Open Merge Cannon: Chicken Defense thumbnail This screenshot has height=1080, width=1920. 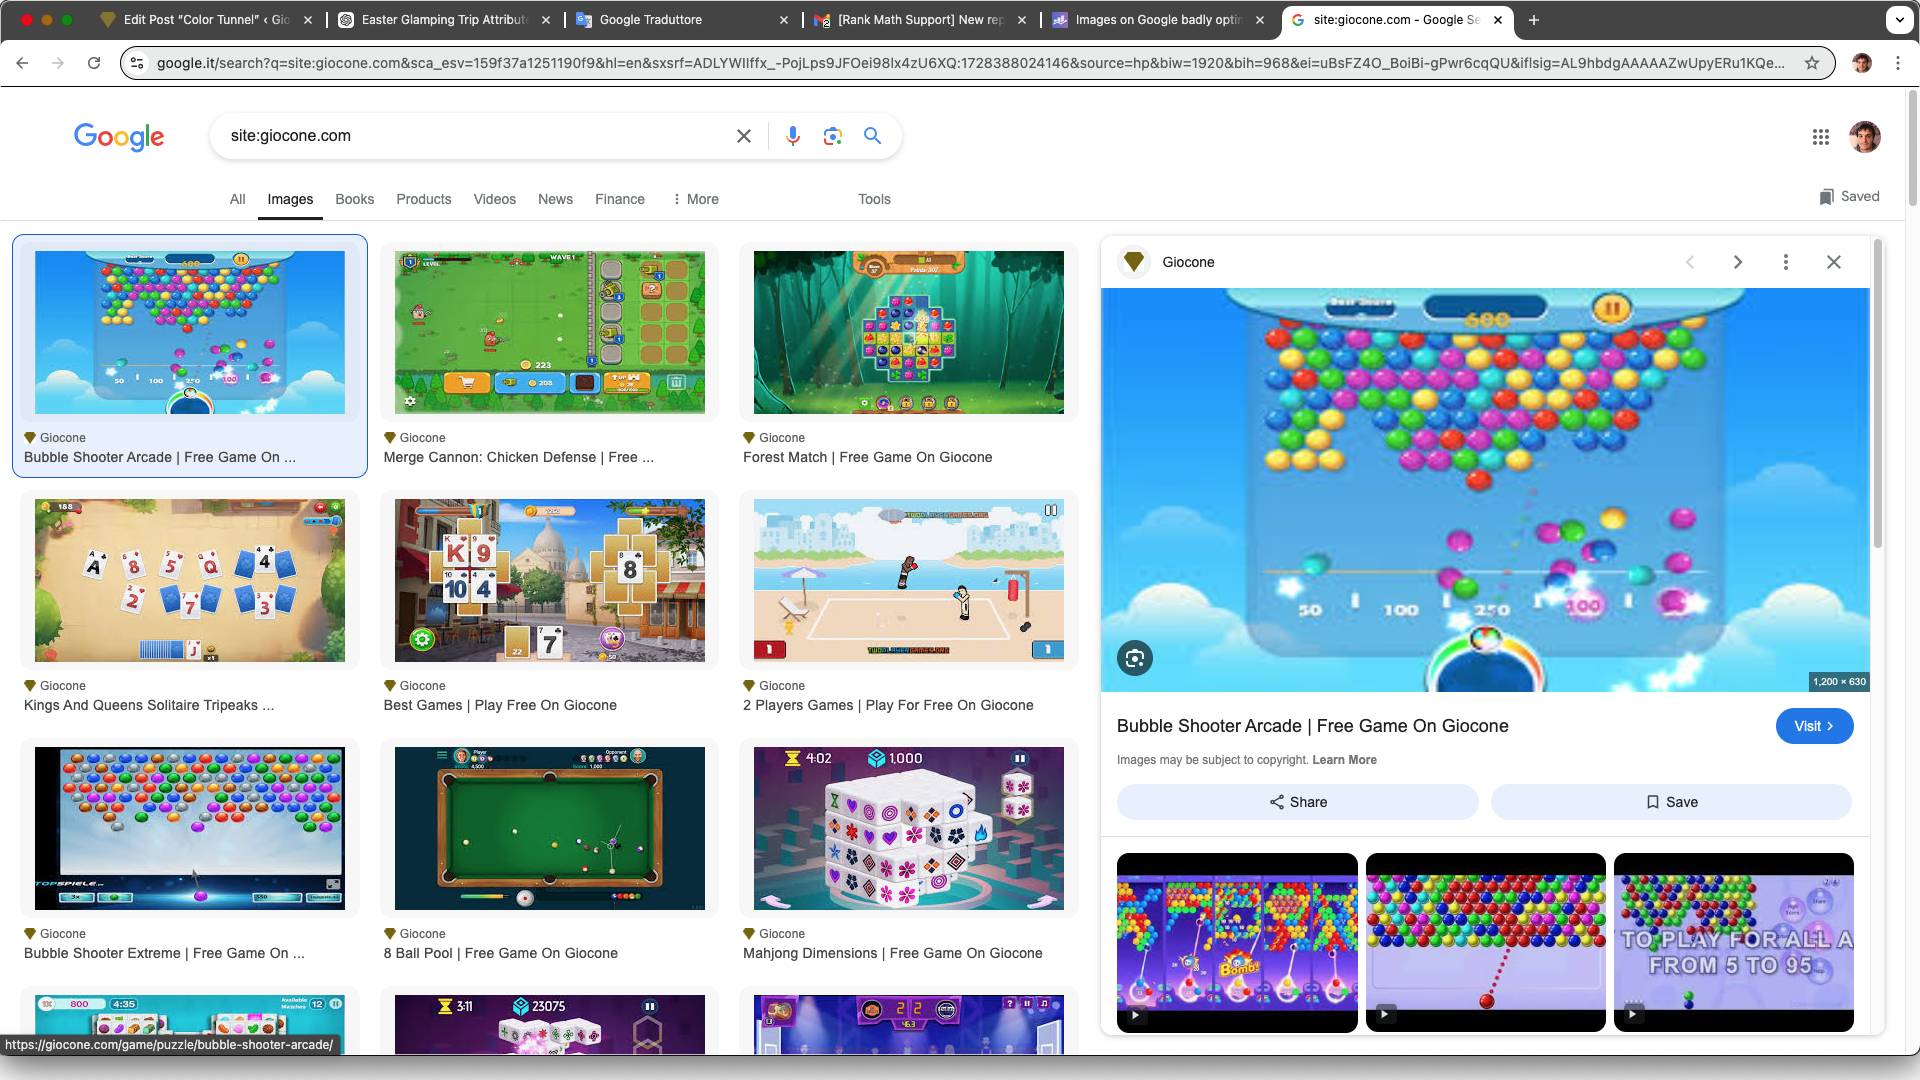(549, 332)
